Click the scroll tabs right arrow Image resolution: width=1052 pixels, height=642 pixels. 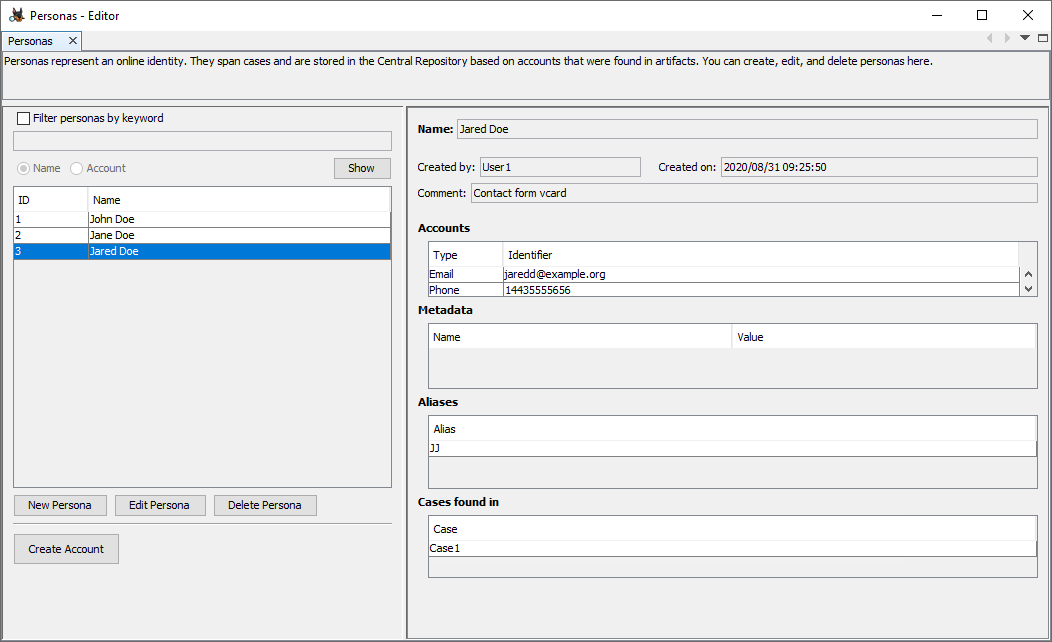(x=1007, y=38)
